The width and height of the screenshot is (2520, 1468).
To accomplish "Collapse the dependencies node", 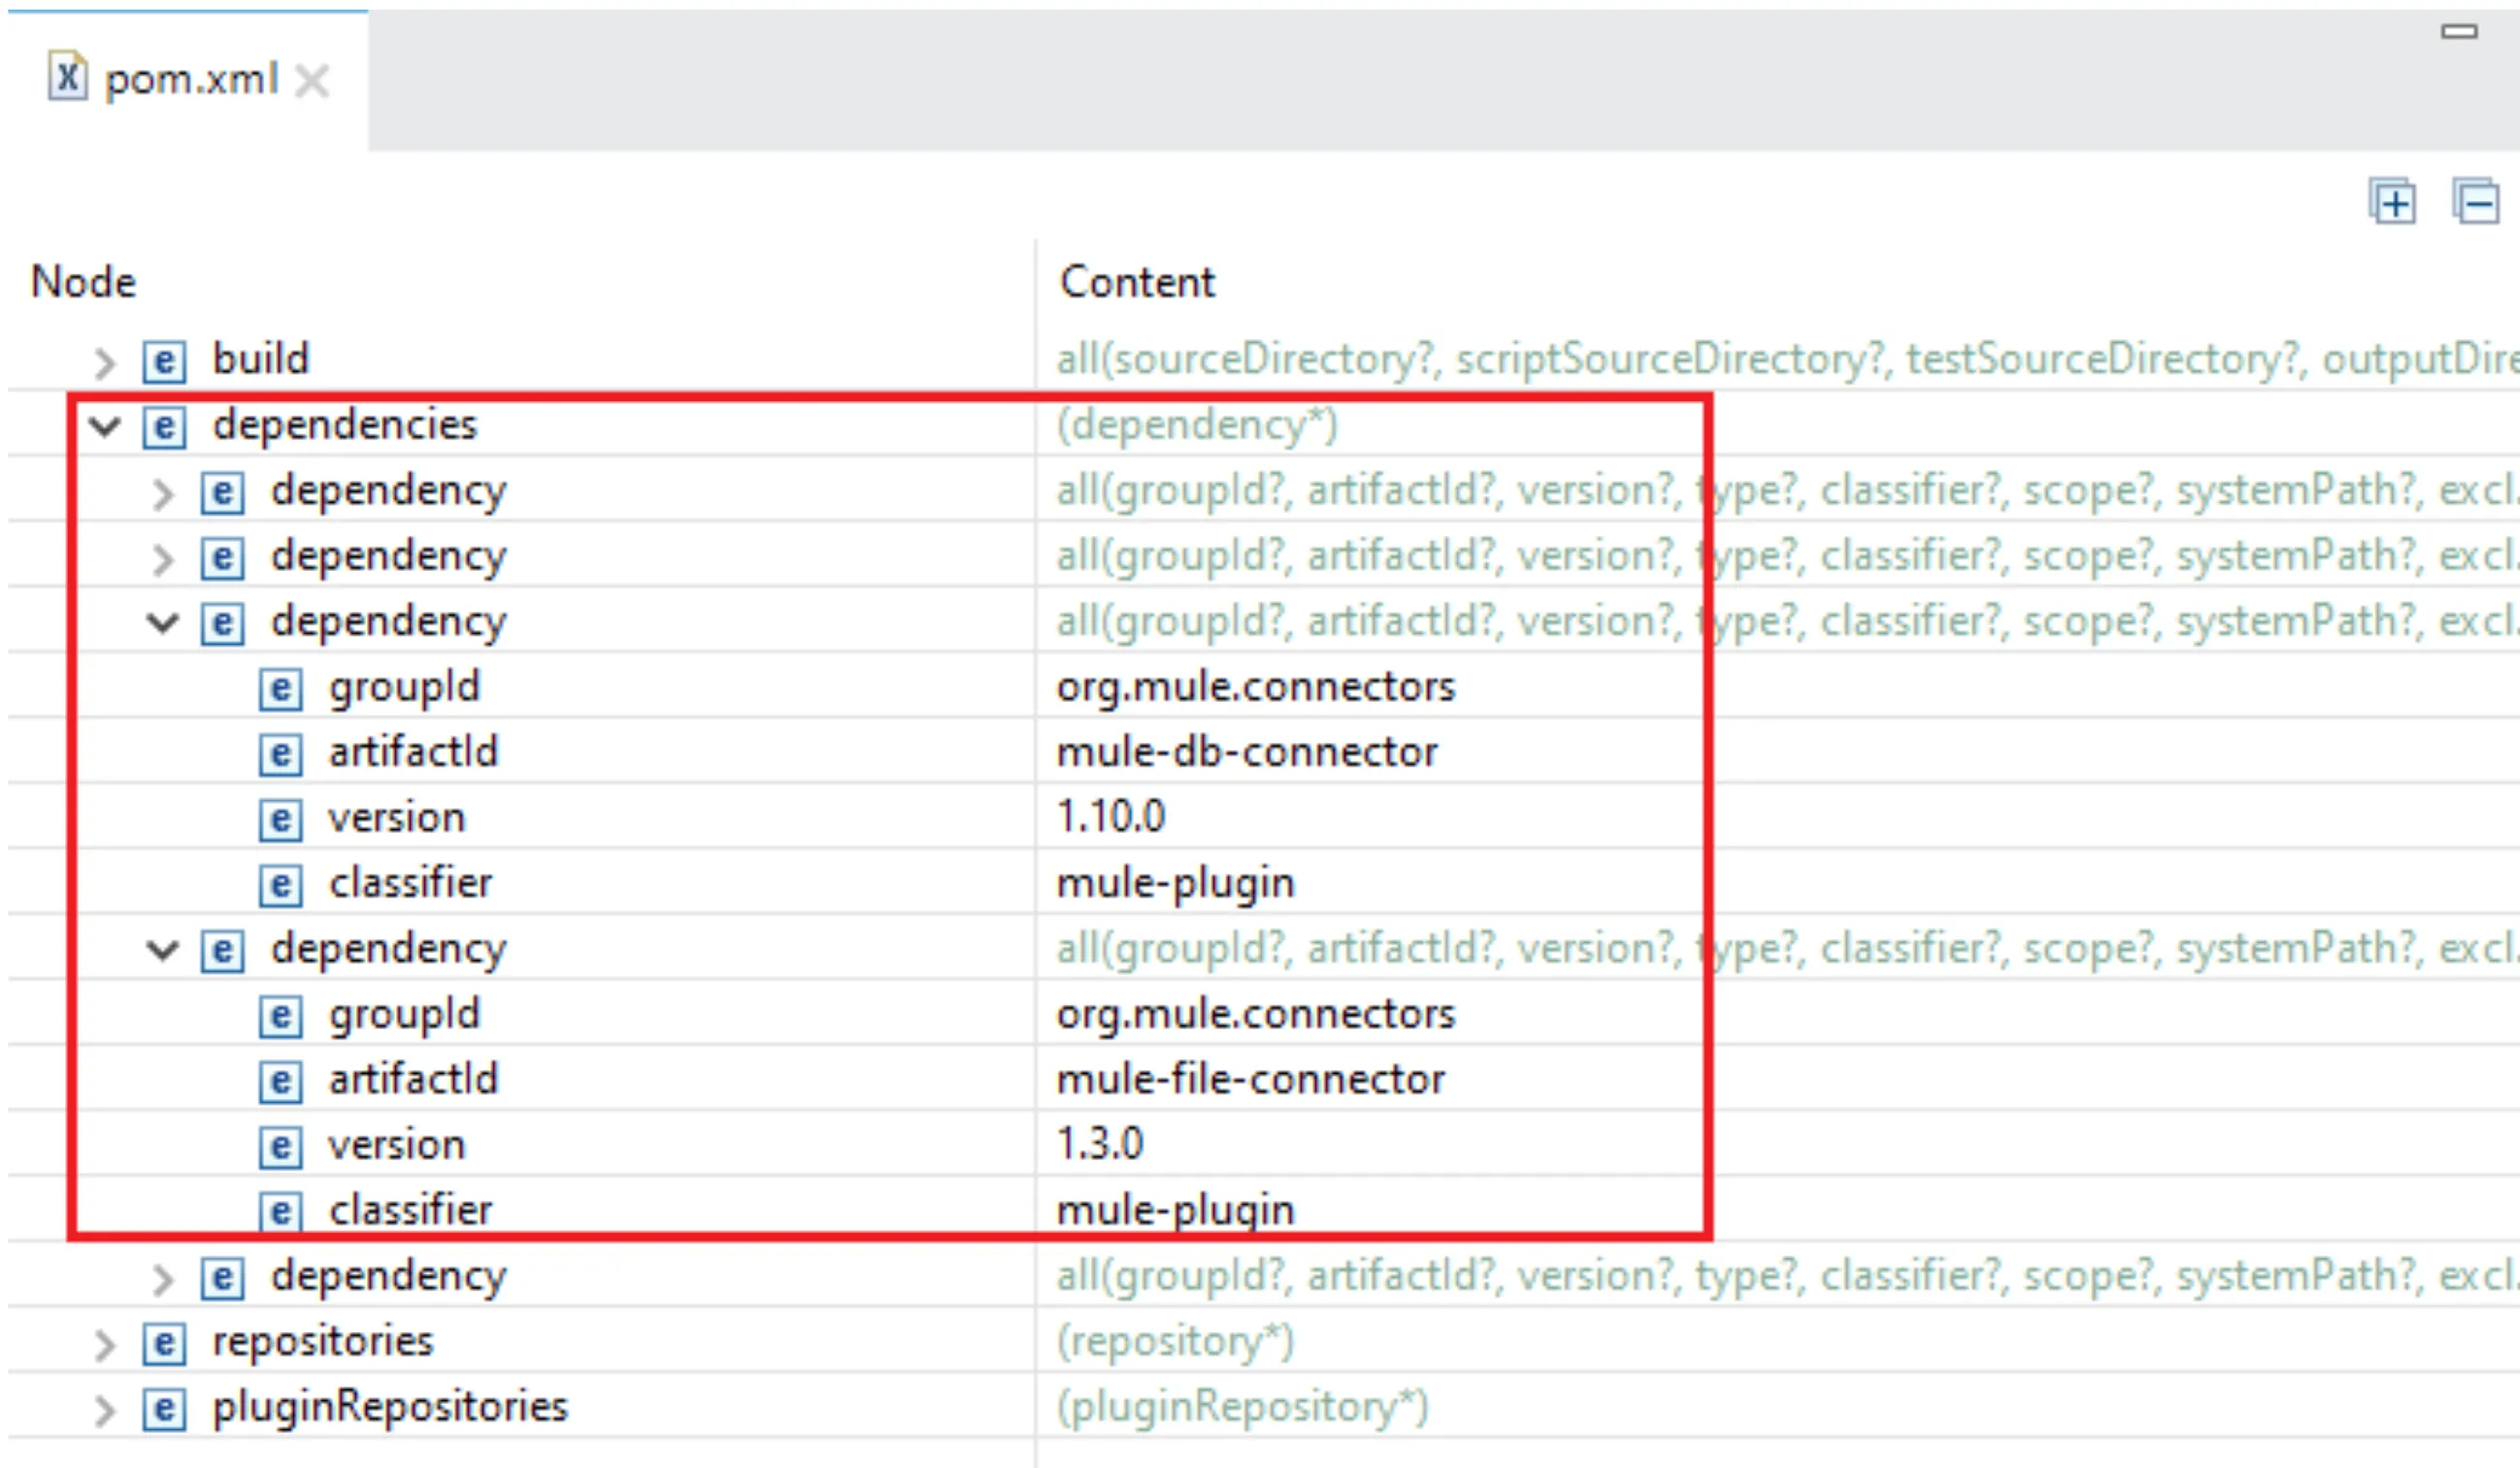I will pos(104,427).
